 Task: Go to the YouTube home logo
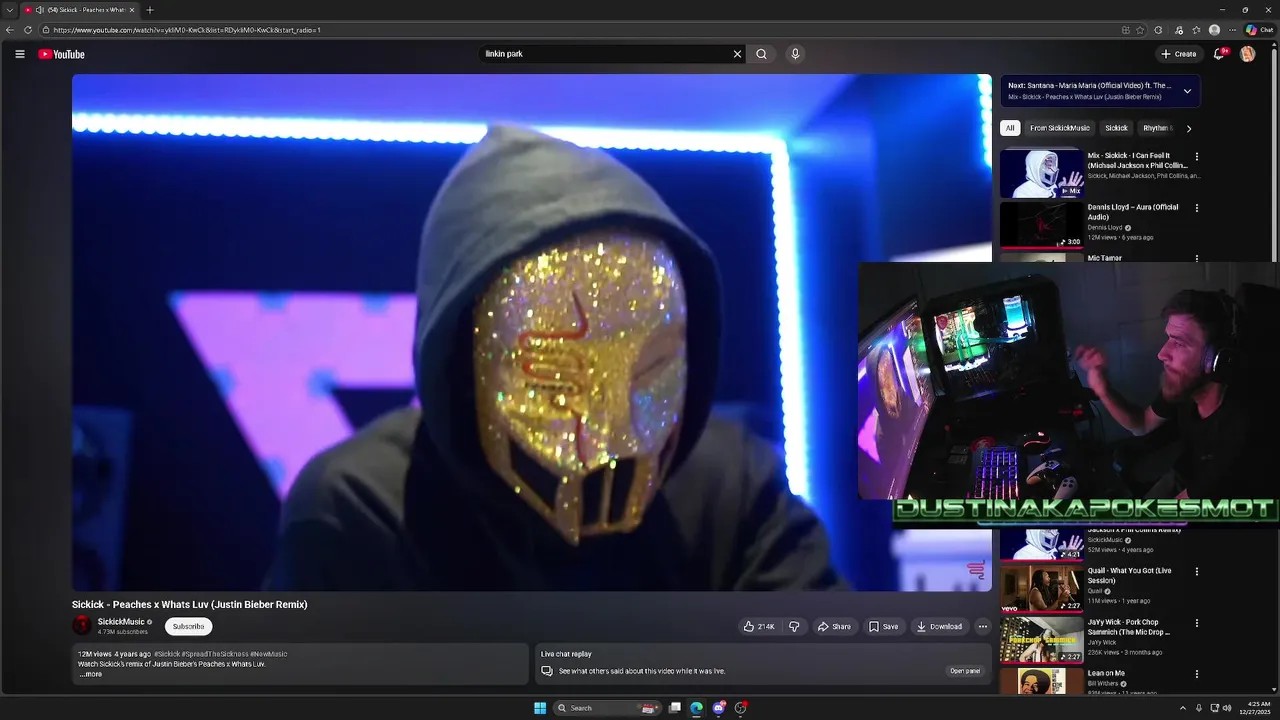pyautogui.click(x=61, y=54)
